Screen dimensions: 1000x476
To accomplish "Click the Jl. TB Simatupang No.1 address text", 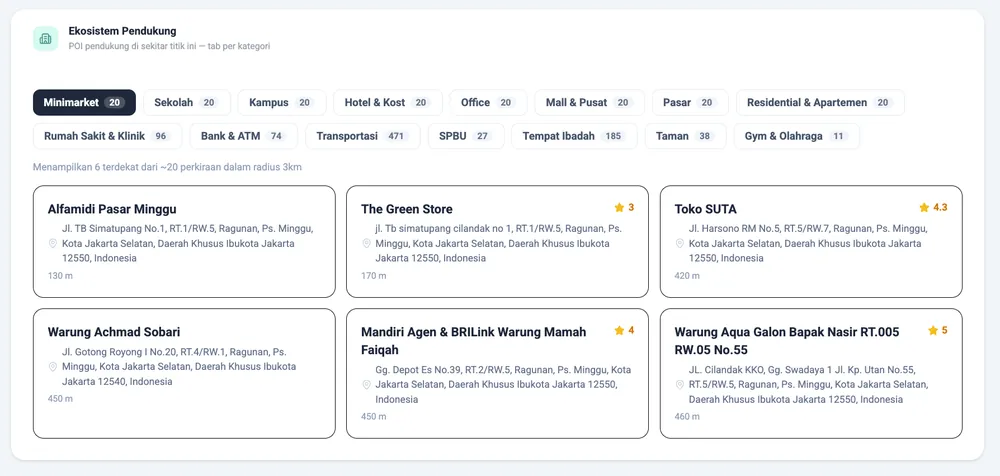I will coord(187,243).
